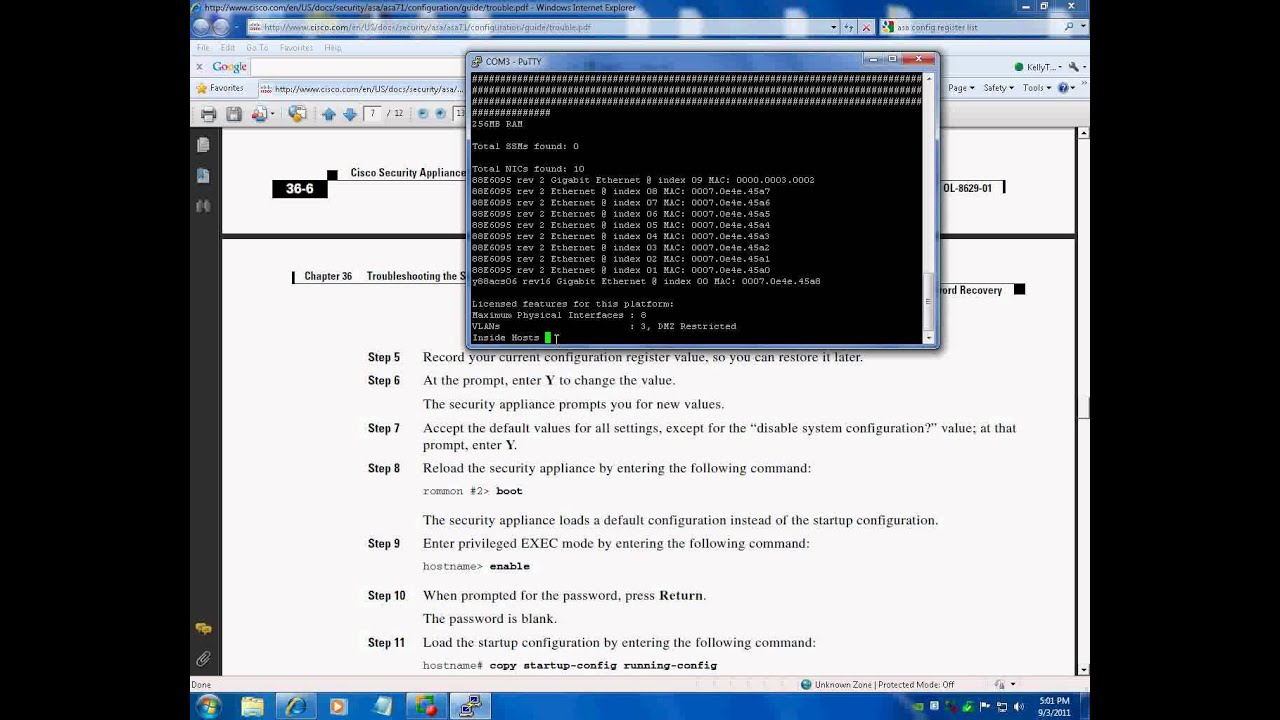Open the search provider dropdown arrow

point(1081,27)
